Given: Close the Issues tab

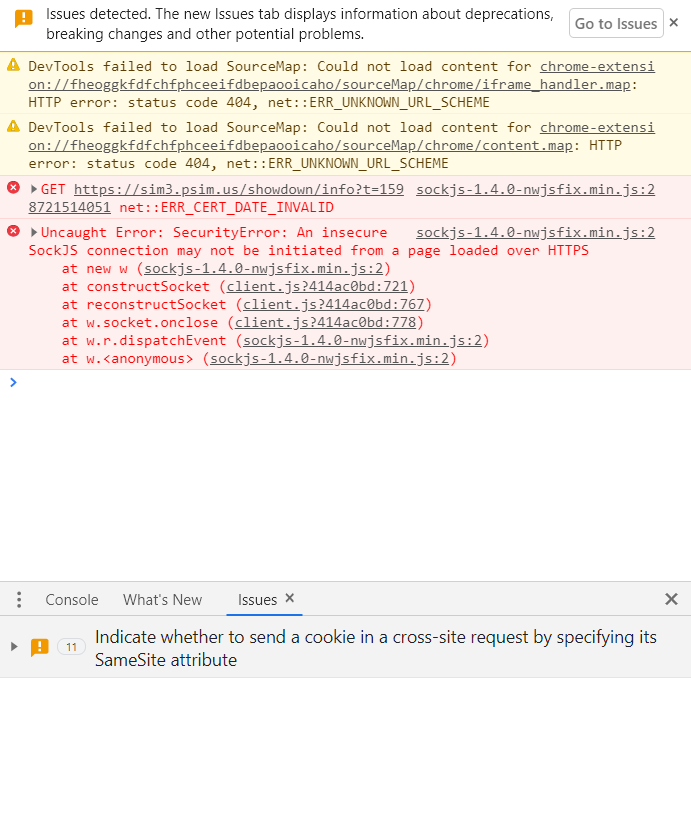Looking at the screenshot, I should click(x=289, y=598).
